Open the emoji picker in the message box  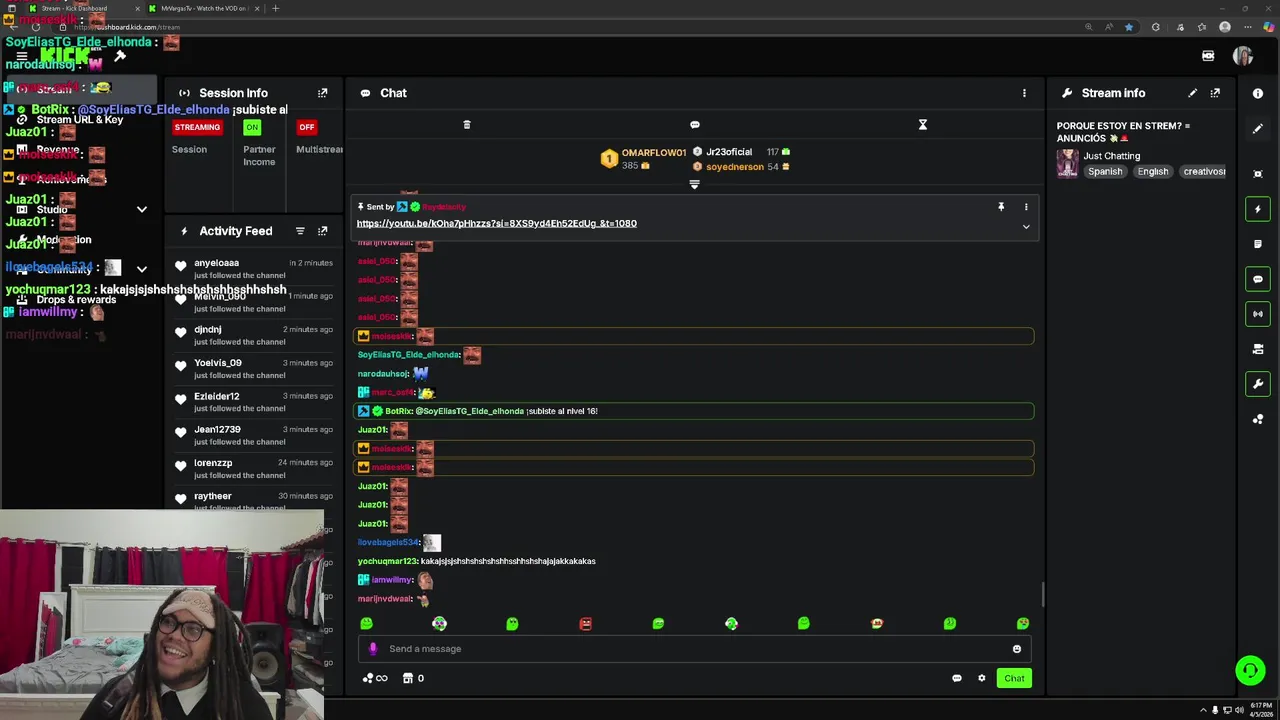[1017, 649]
